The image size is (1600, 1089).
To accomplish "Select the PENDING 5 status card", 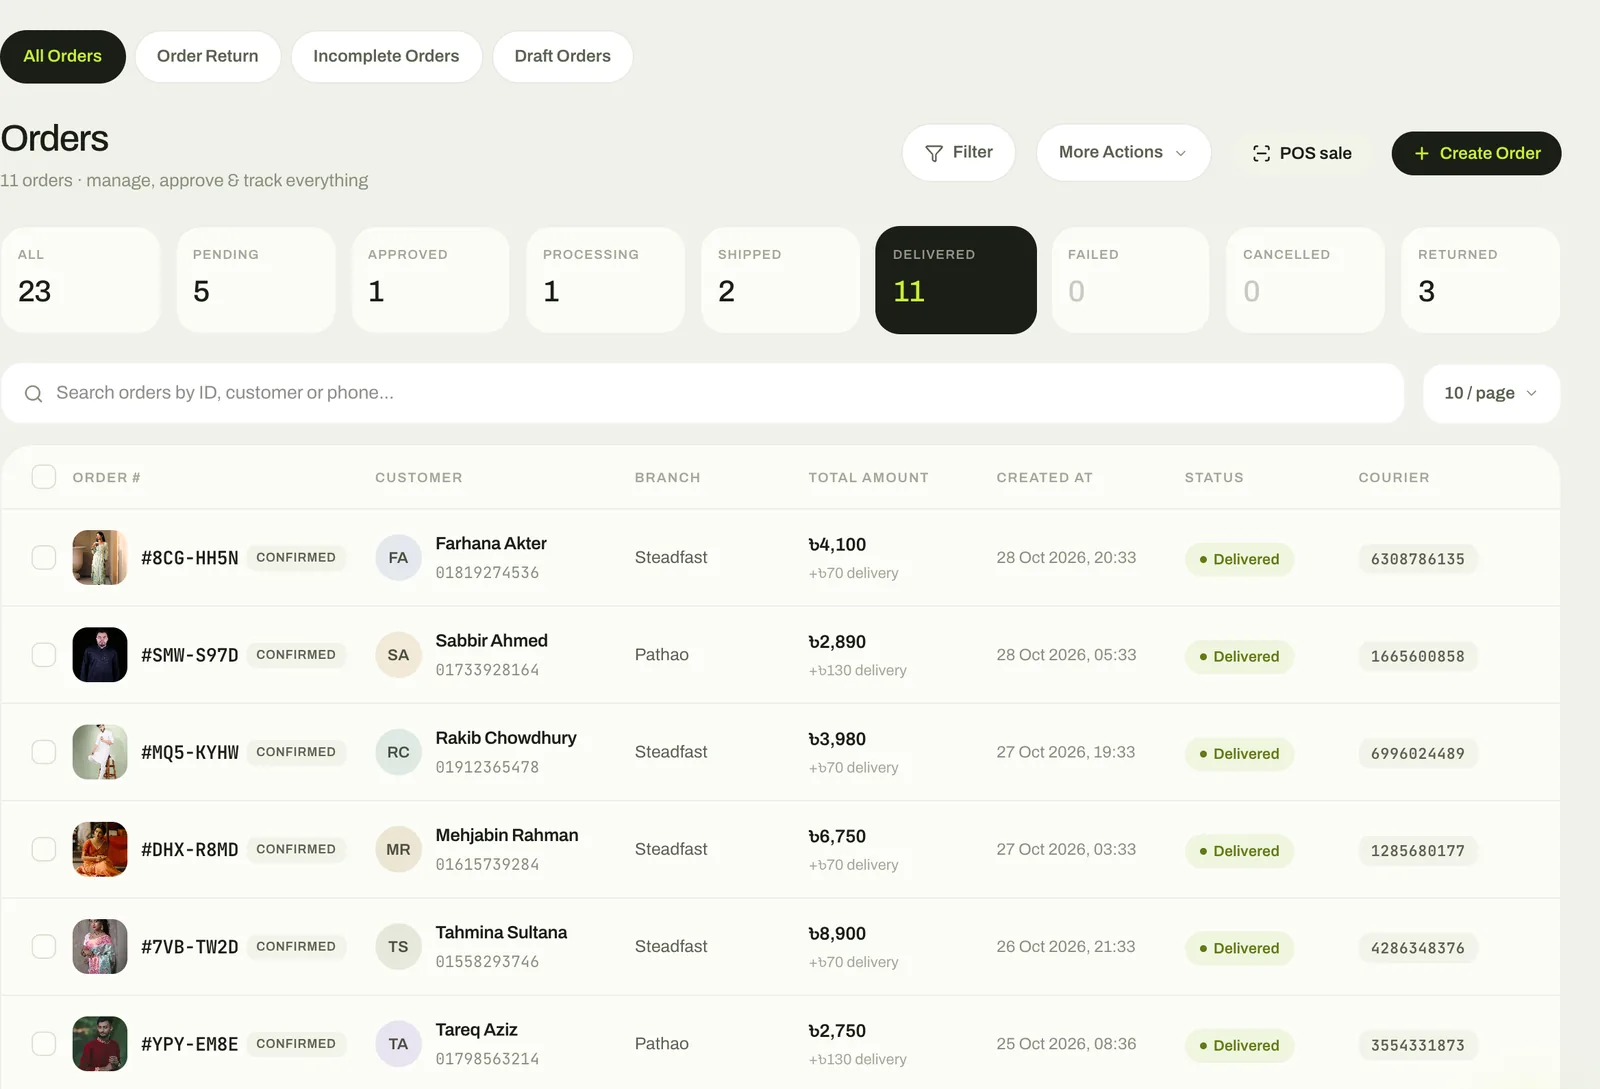I will 256,280.
